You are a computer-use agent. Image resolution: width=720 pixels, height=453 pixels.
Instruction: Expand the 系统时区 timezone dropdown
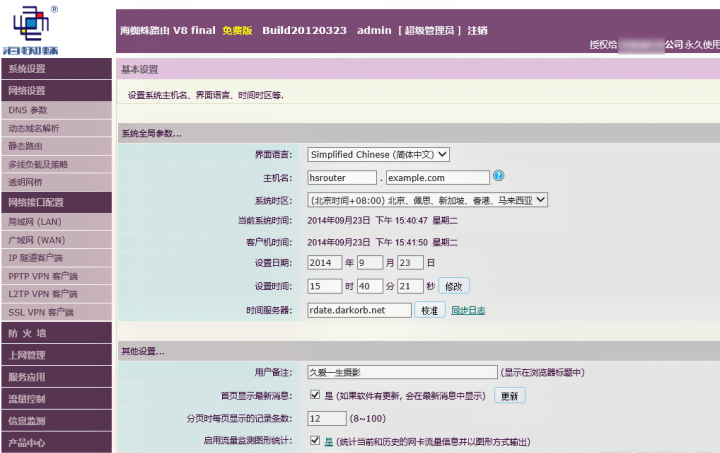(x=427, y=199)
